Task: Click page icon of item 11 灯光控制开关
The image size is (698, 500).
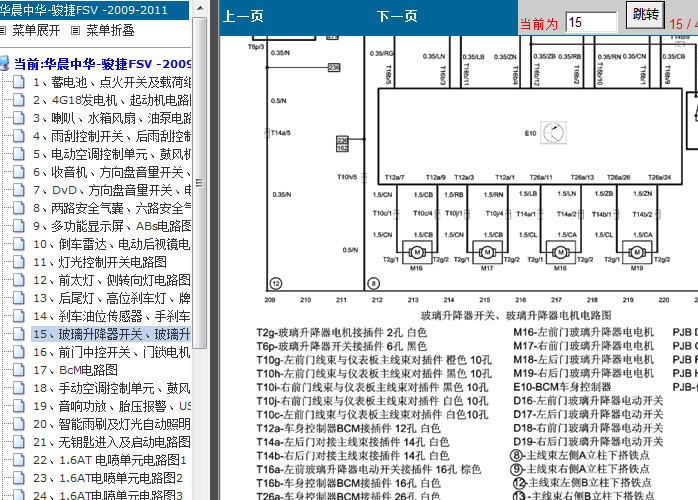Action: coord(19,262)
